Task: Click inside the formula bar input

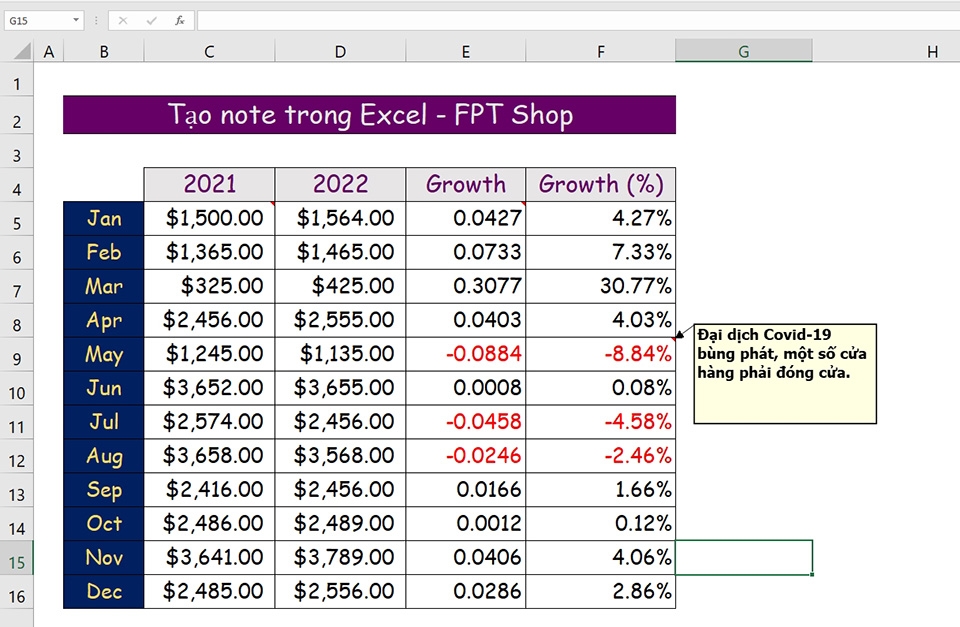Action: 578,20
